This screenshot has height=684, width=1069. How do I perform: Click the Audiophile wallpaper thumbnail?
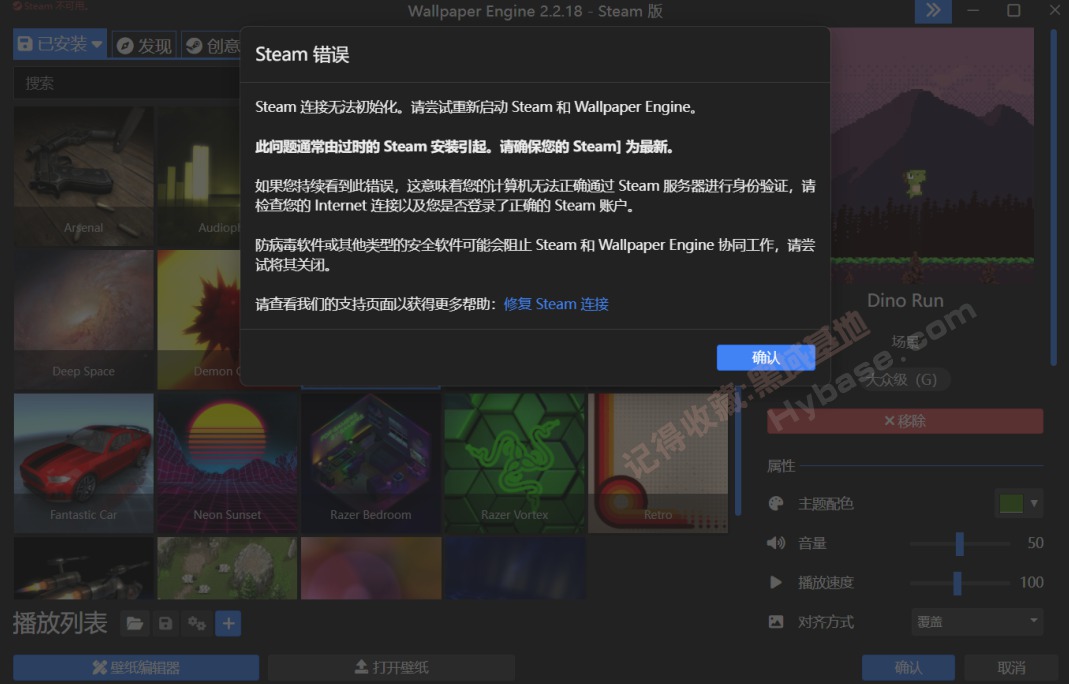click(x=198, y=175)
